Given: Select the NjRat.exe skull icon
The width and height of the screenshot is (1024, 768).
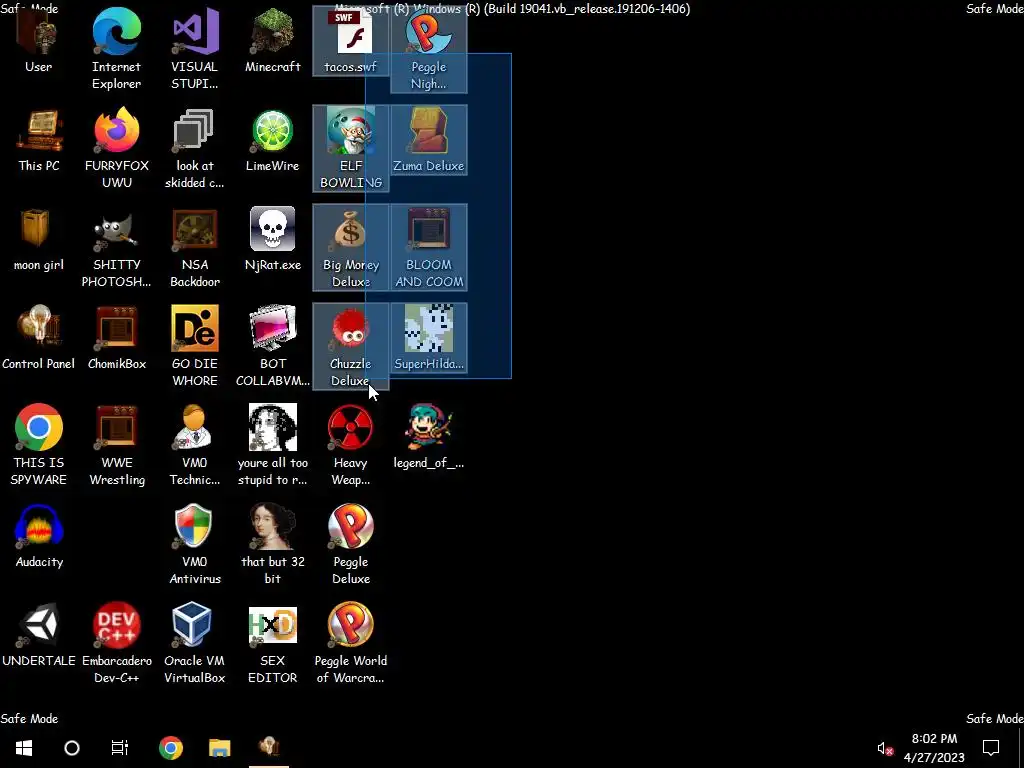Looking at the screenshot, I should point(273,239).
